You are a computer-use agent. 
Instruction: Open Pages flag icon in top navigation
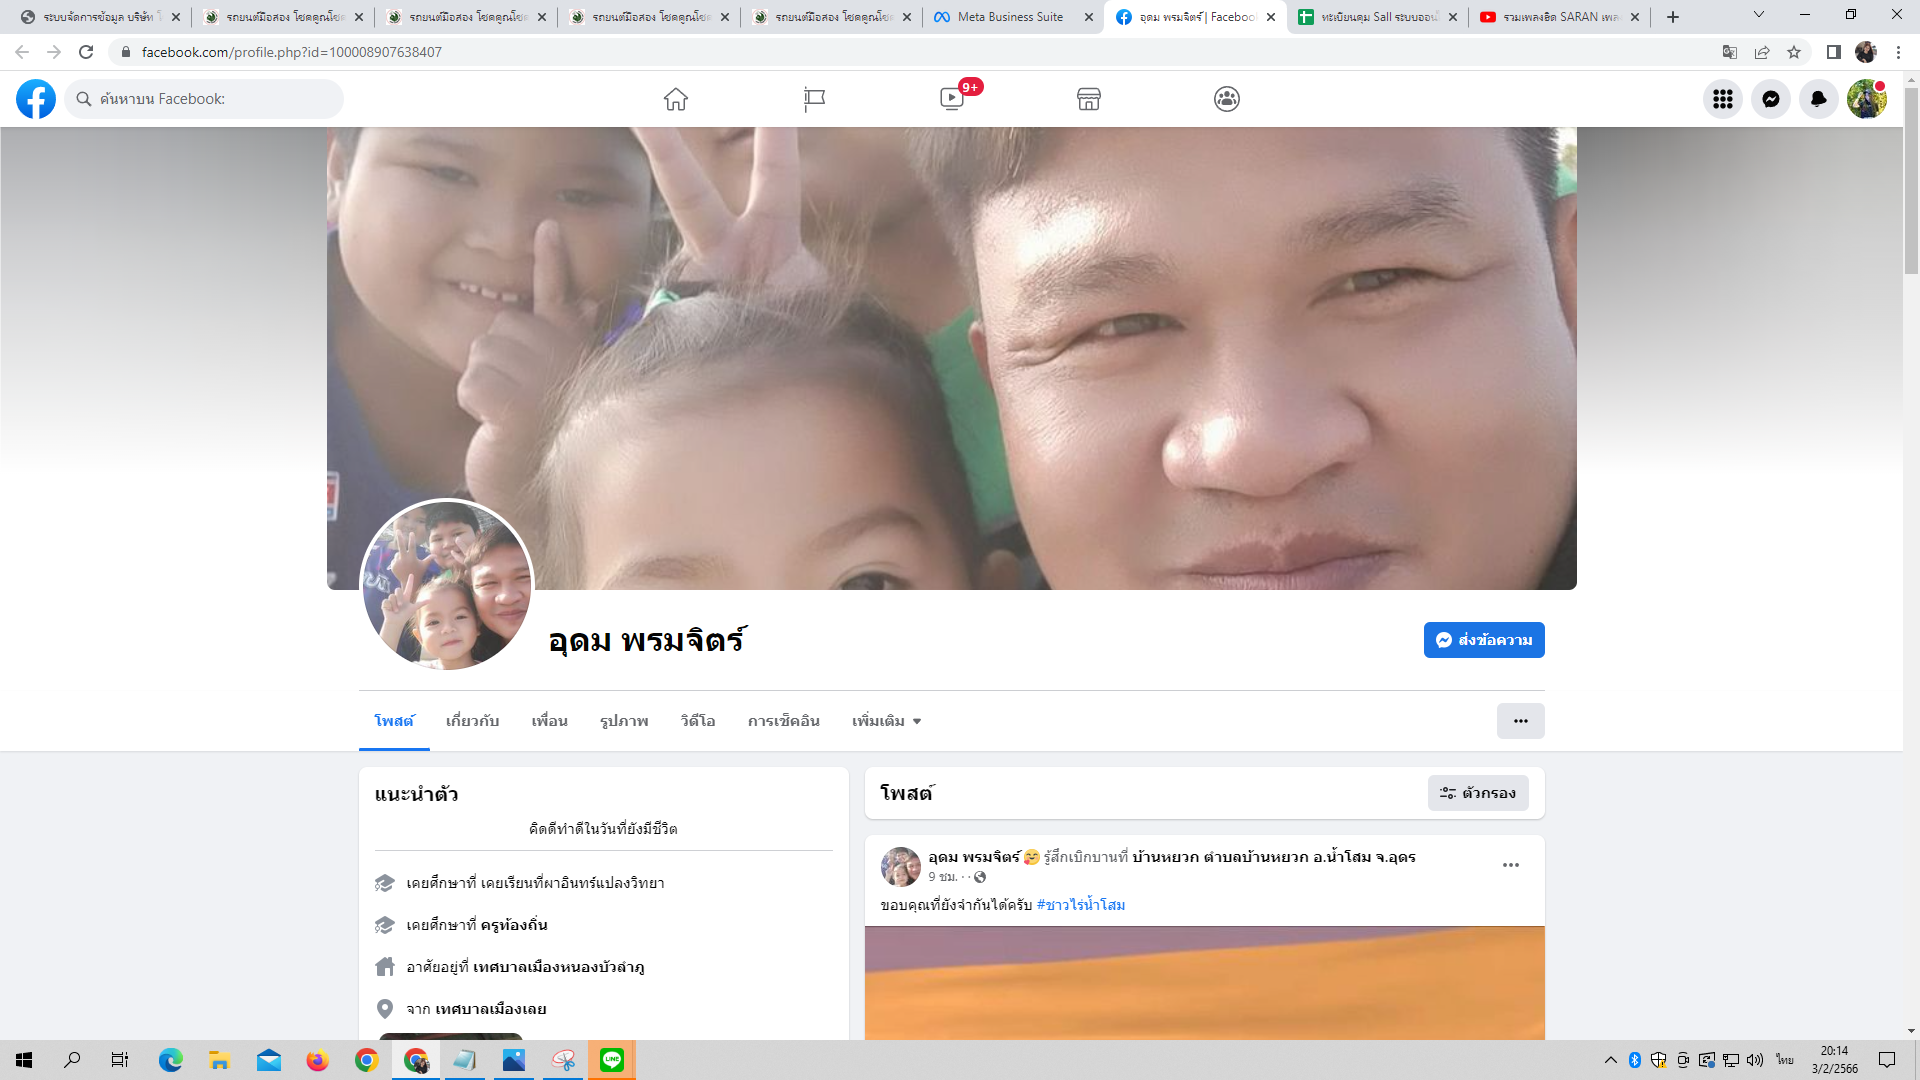click(814, 99)
